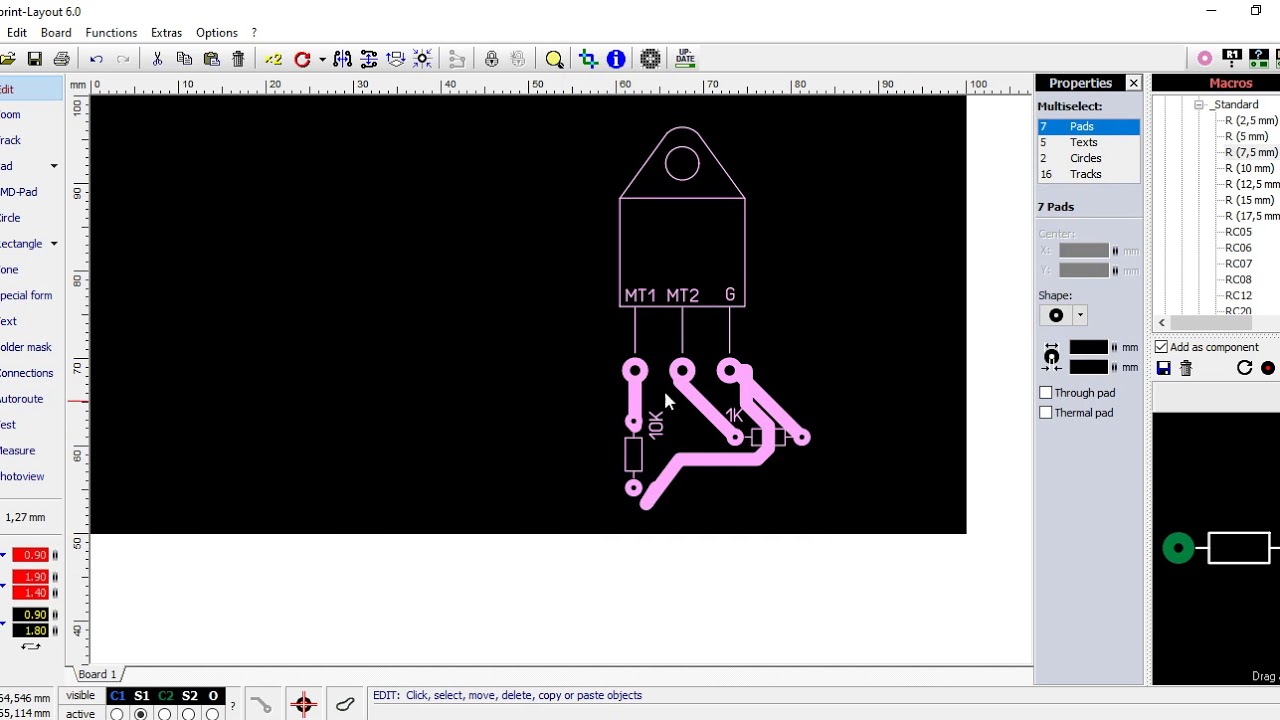Rotate the macro preview
Viewport: 1280px width, 720px height.
[x=1244, y=368]
